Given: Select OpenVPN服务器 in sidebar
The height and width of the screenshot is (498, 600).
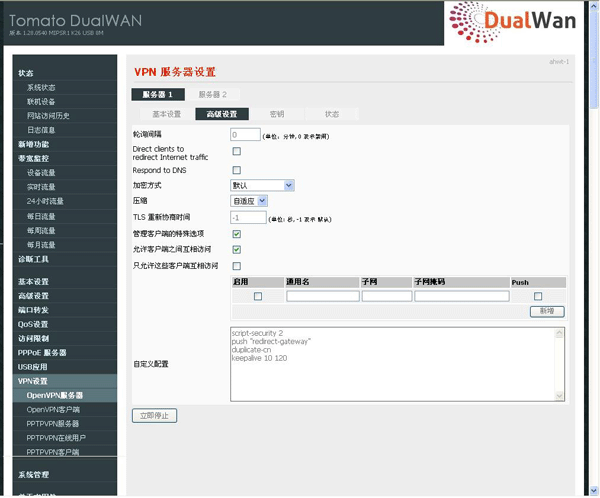Looking at the screenshot, I should pos(55,395).
